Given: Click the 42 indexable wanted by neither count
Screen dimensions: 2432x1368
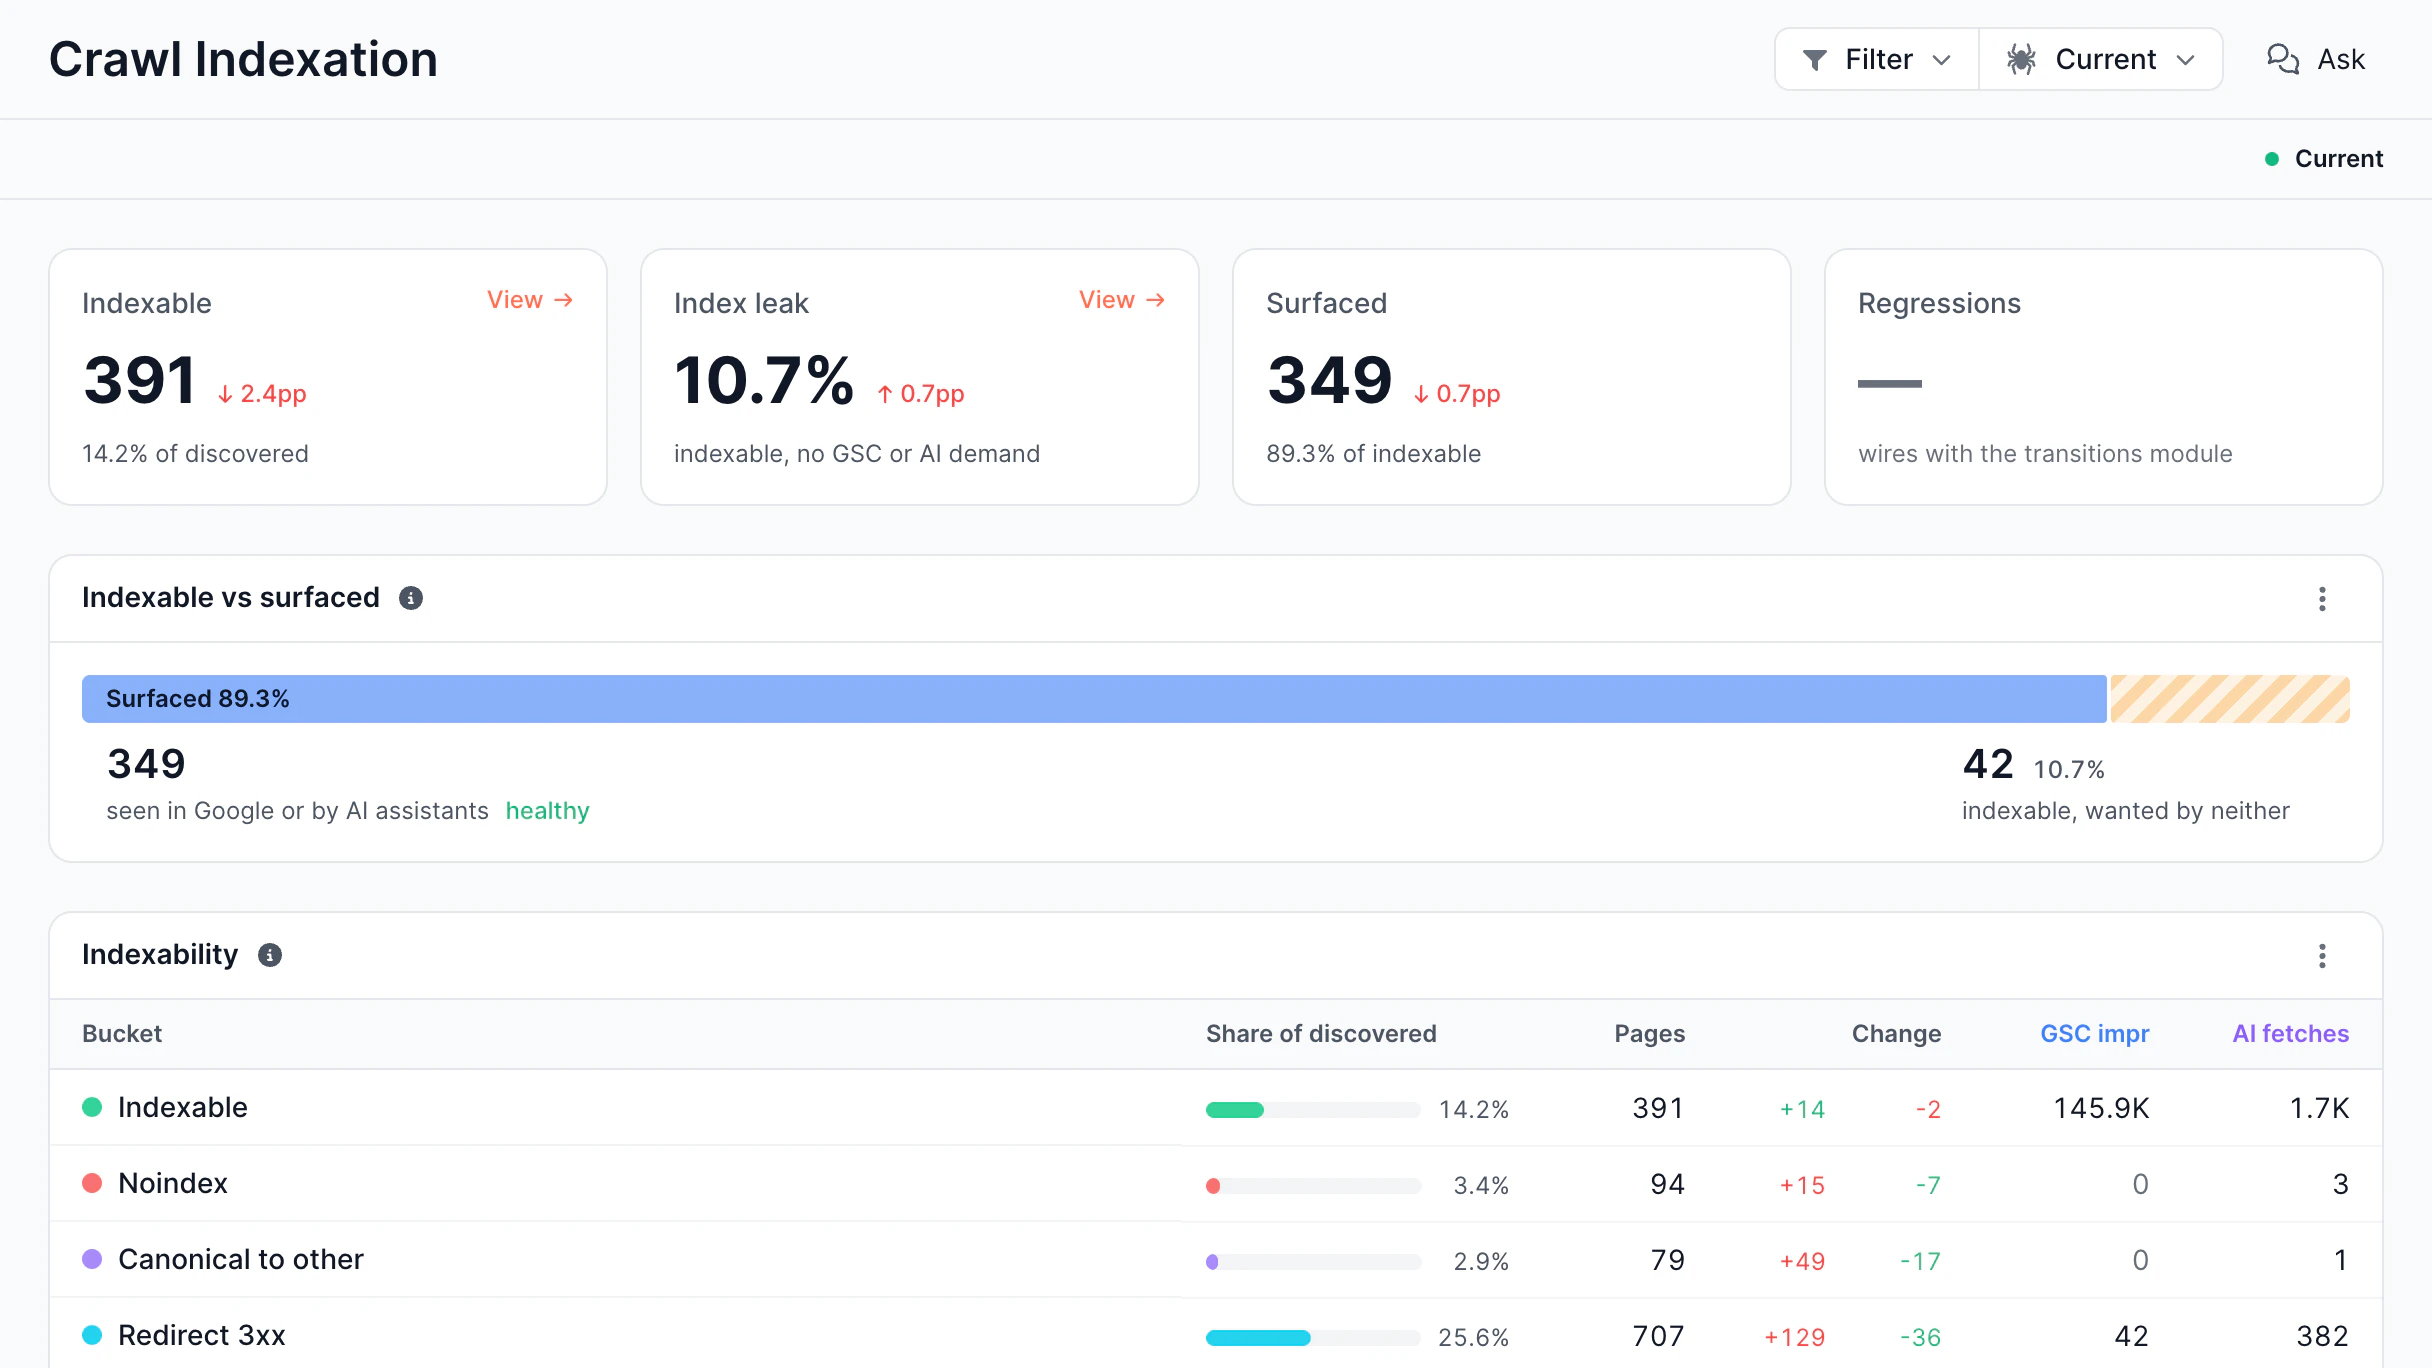Looking at the screenshot, I should (1987, 764).
